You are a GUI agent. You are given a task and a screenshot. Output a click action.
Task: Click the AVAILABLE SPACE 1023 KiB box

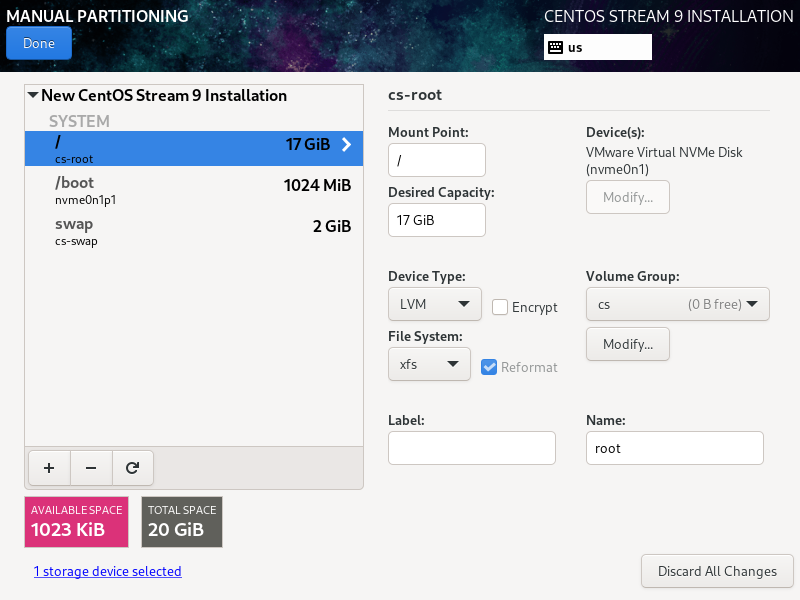77,522
